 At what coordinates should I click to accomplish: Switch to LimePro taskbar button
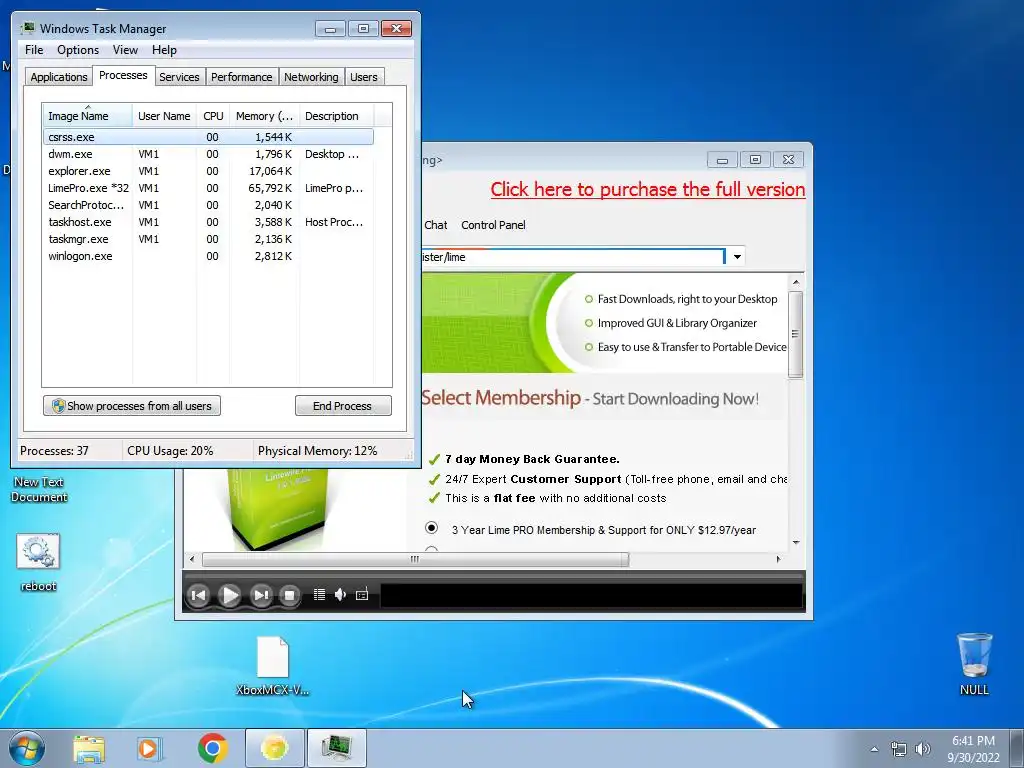point(274,748)
